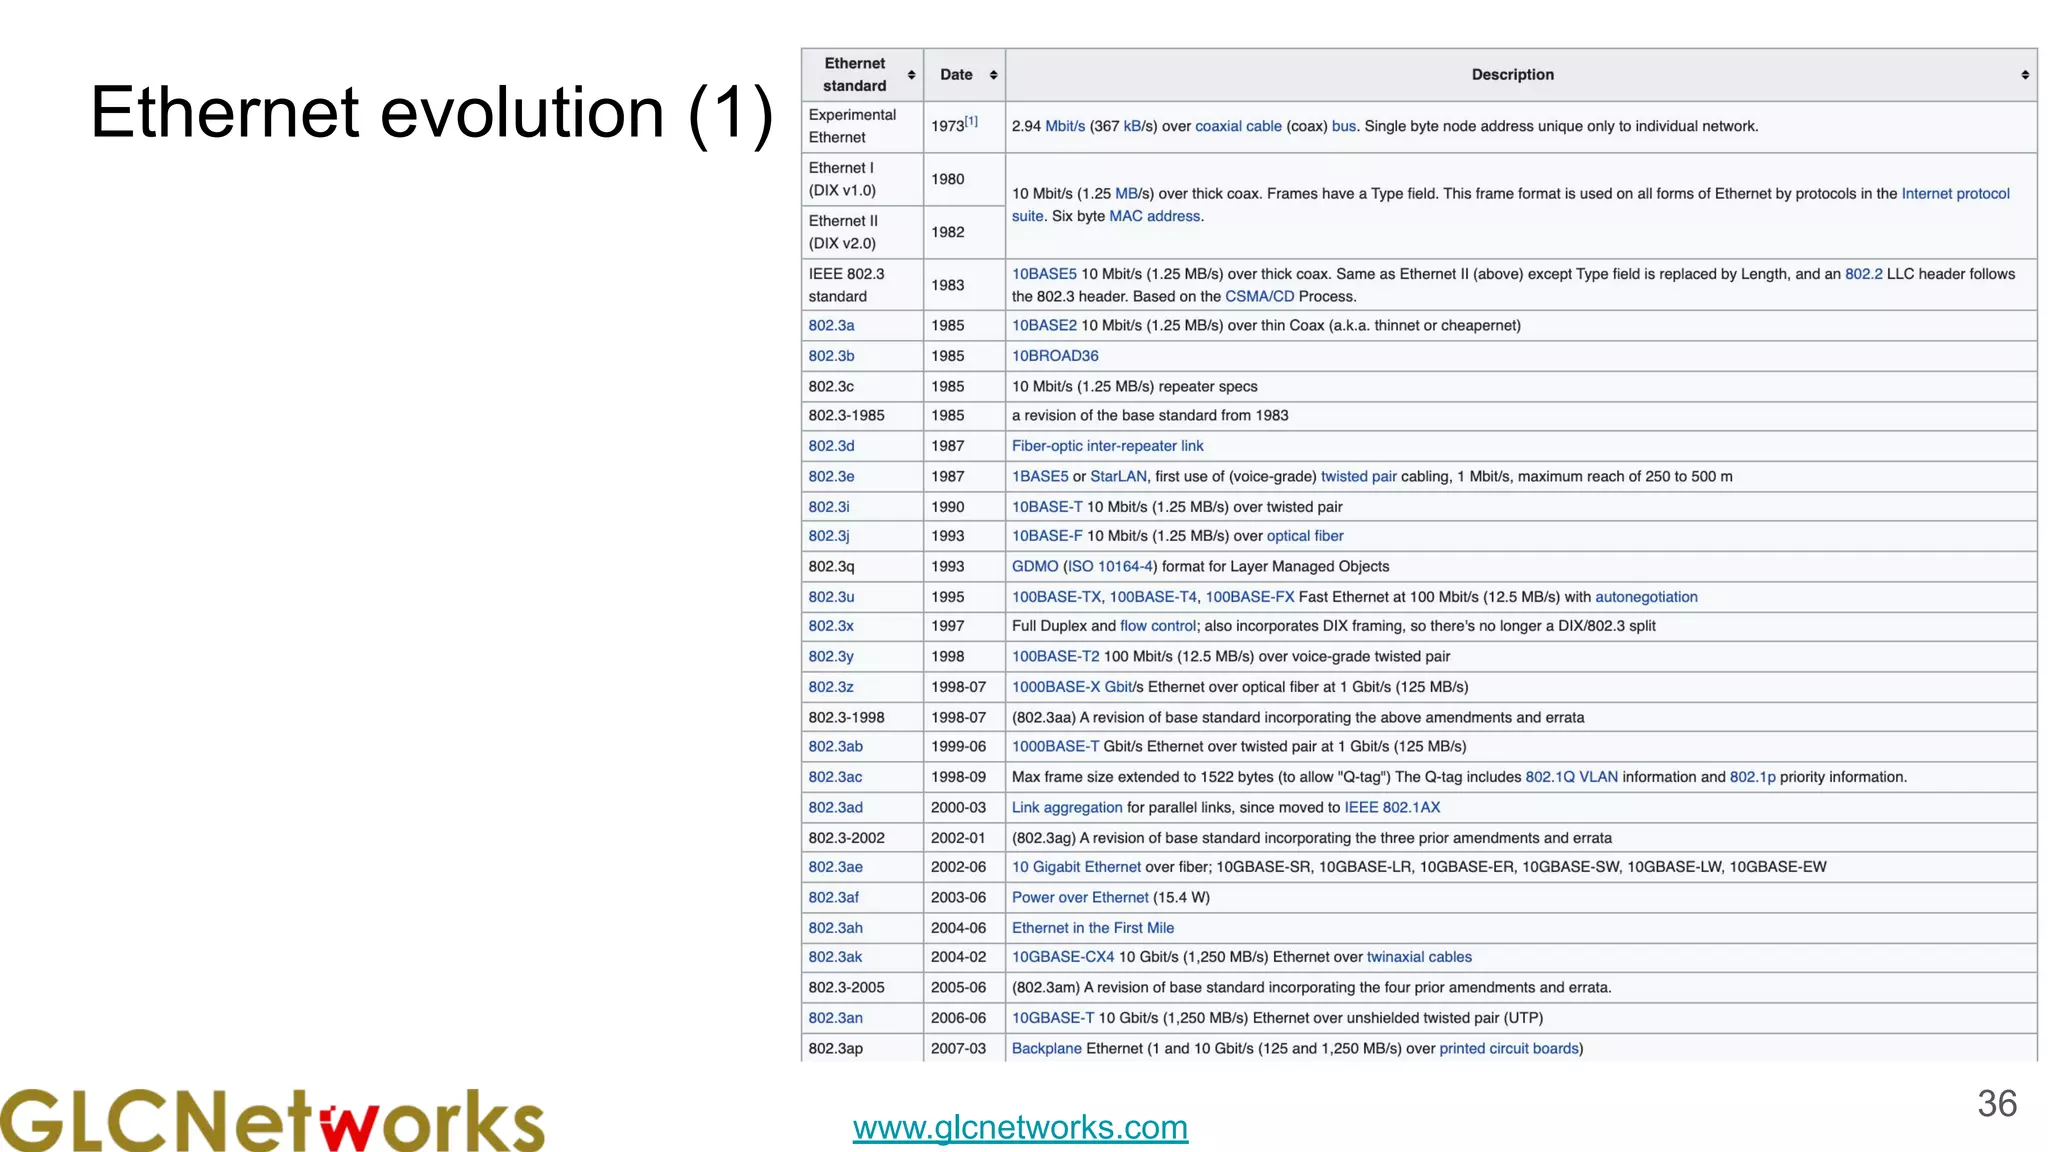Click the GLCNetworks logo
This screenshot has width=2048, height=1152.
click(272, 1120)
